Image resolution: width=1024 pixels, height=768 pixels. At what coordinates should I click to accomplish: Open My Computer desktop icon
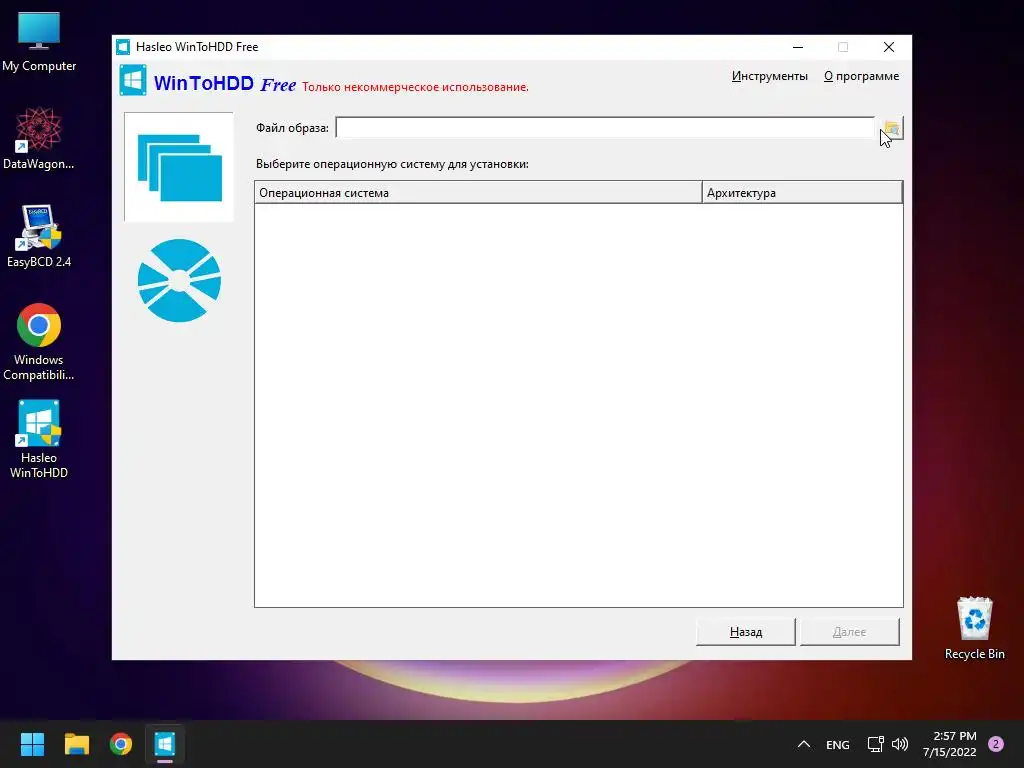39,42
